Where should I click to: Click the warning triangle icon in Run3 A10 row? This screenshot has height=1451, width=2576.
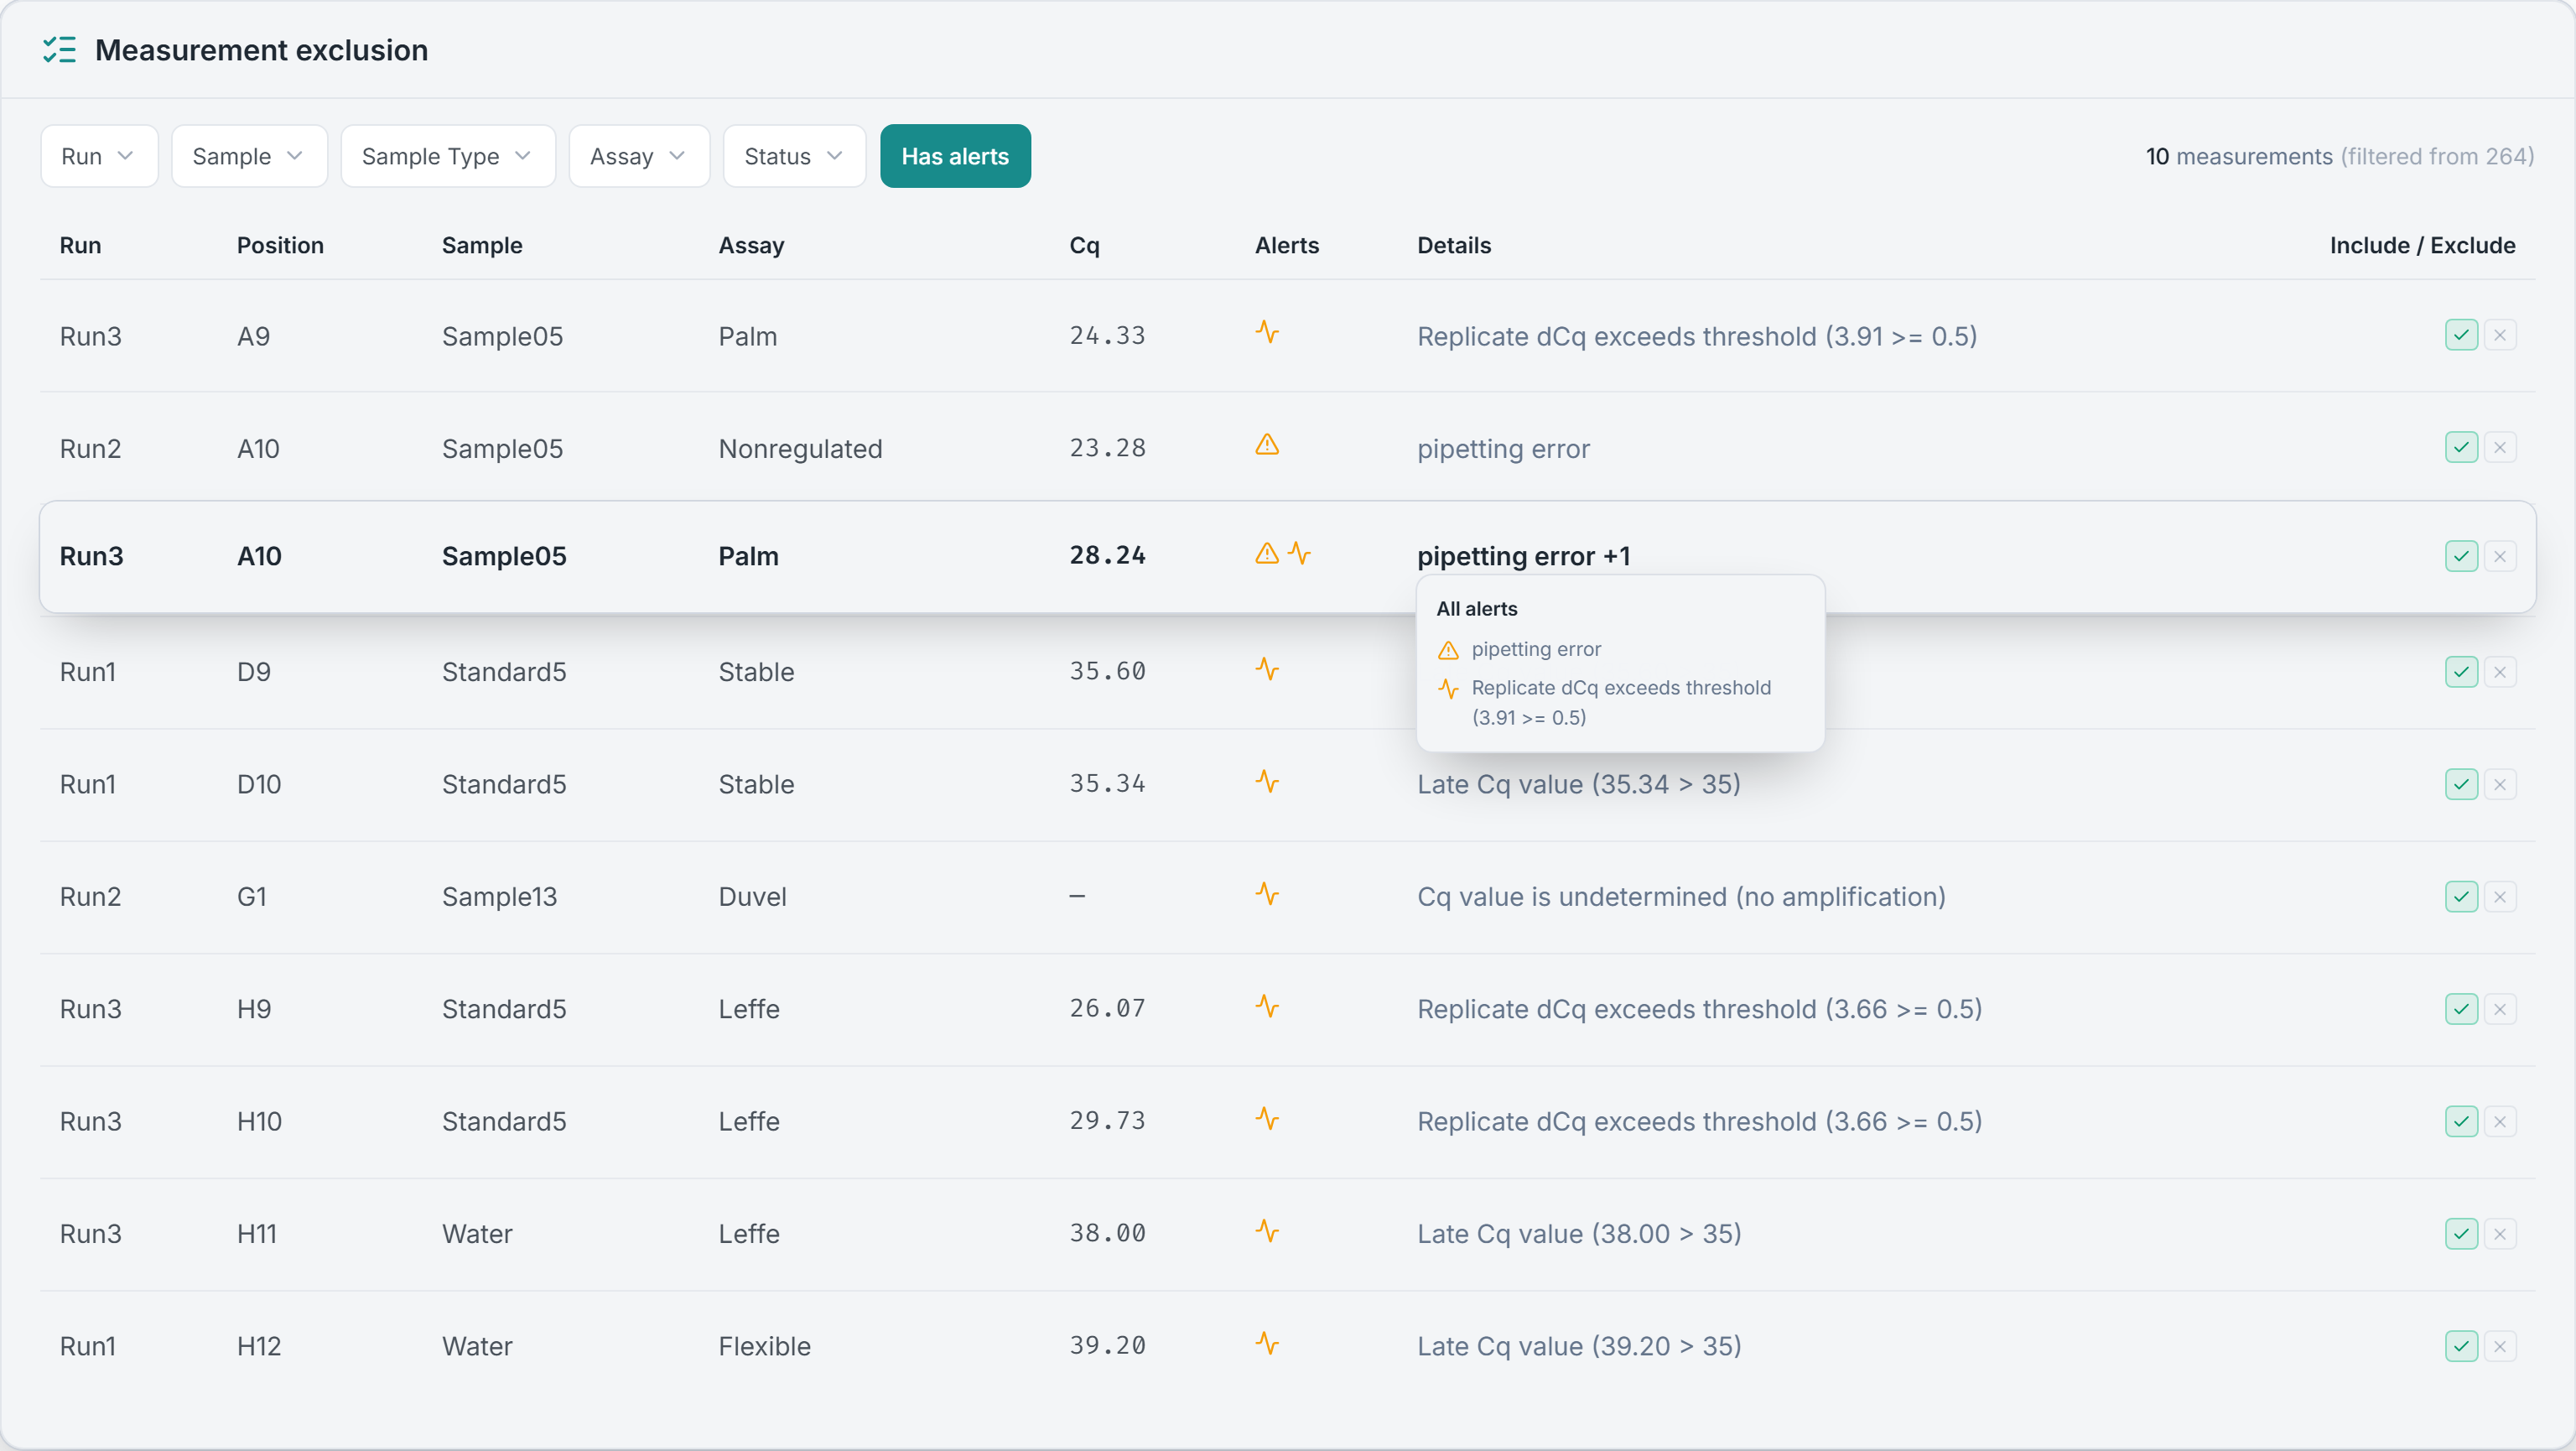(1267, 553)
